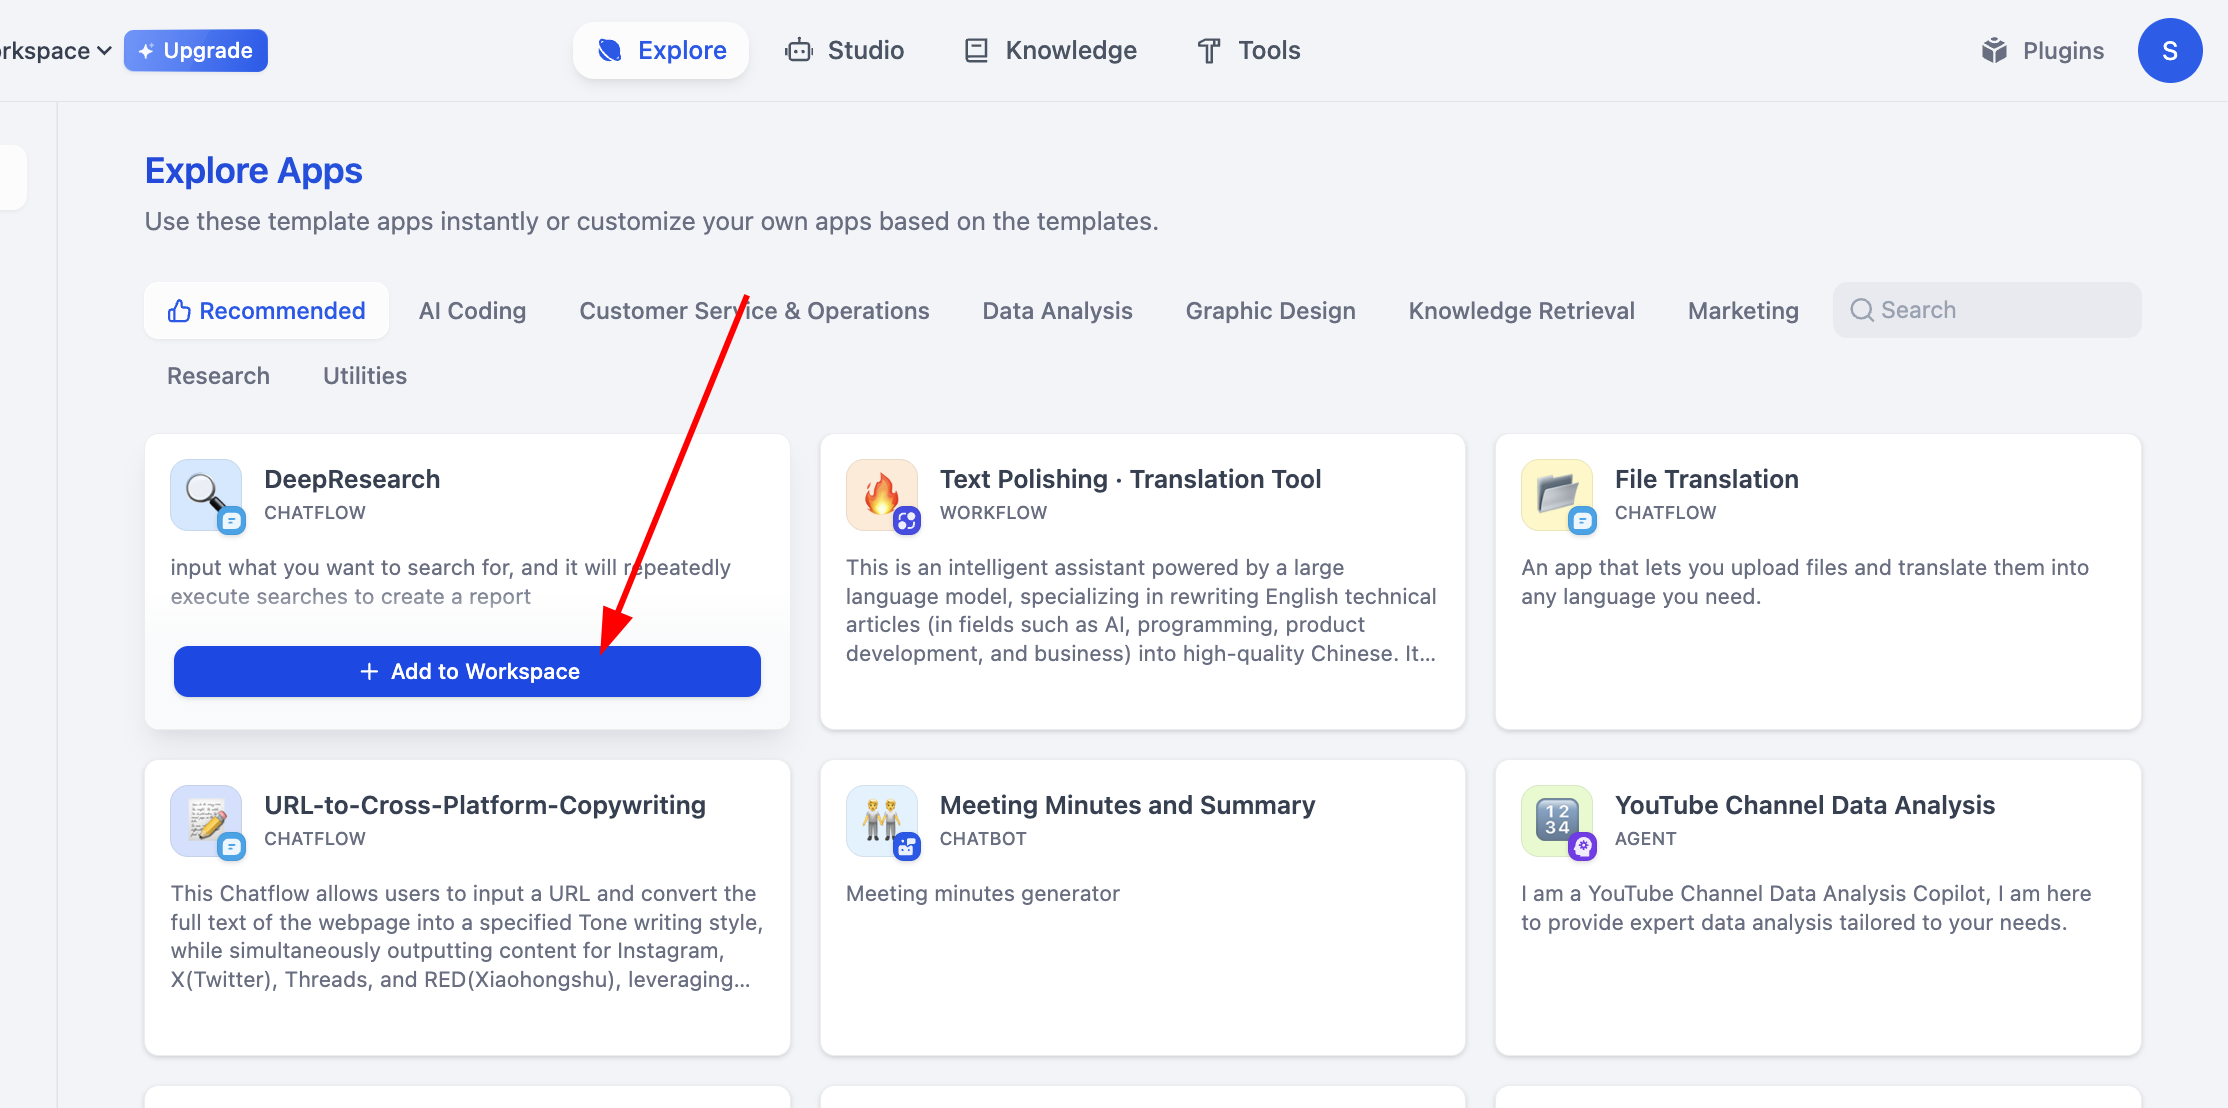Viewport: 2228px width, 1108px height.
Task: Click the Text Polishing flame icon
Action: 881,494
